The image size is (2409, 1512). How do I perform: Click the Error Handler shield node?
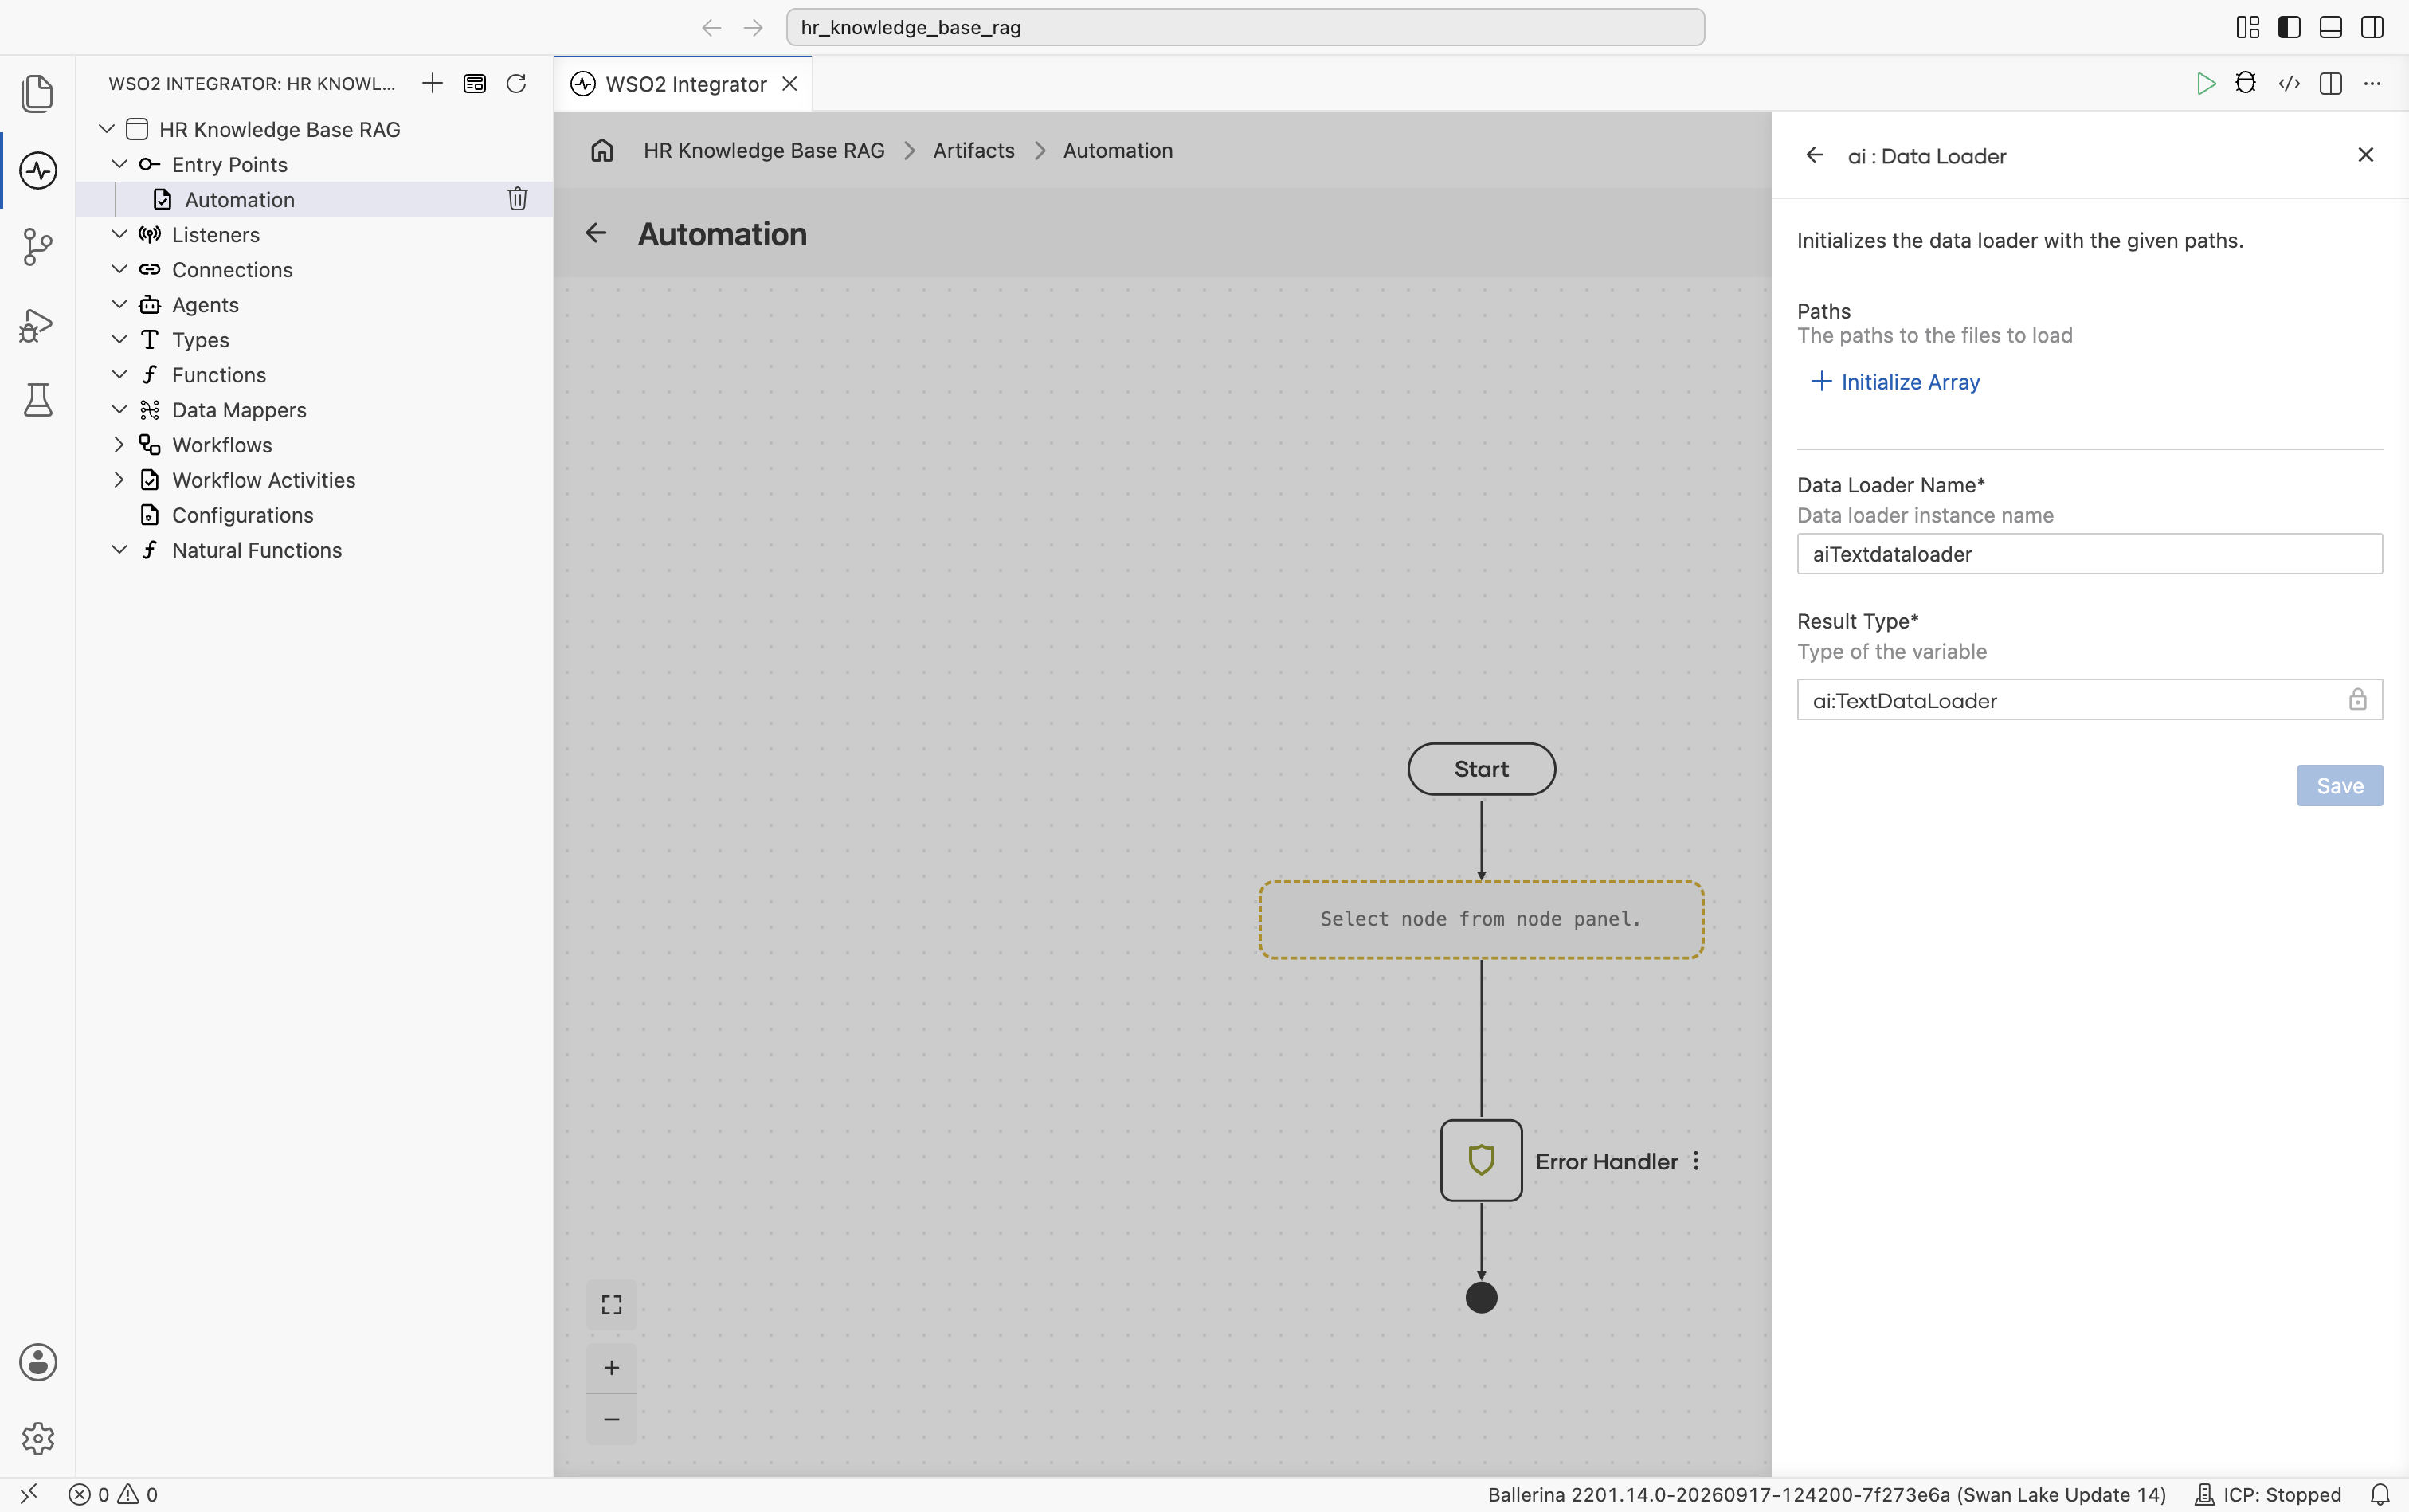[1481, 1160]
